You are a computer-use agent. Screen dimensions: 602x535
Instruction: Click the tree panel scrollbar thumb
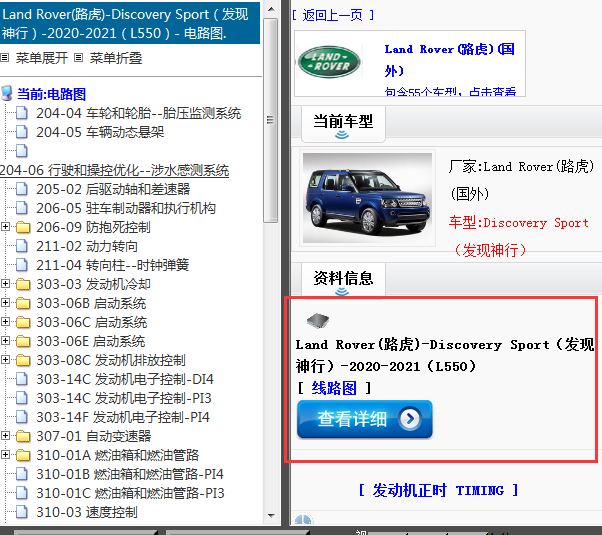point(271,120)
